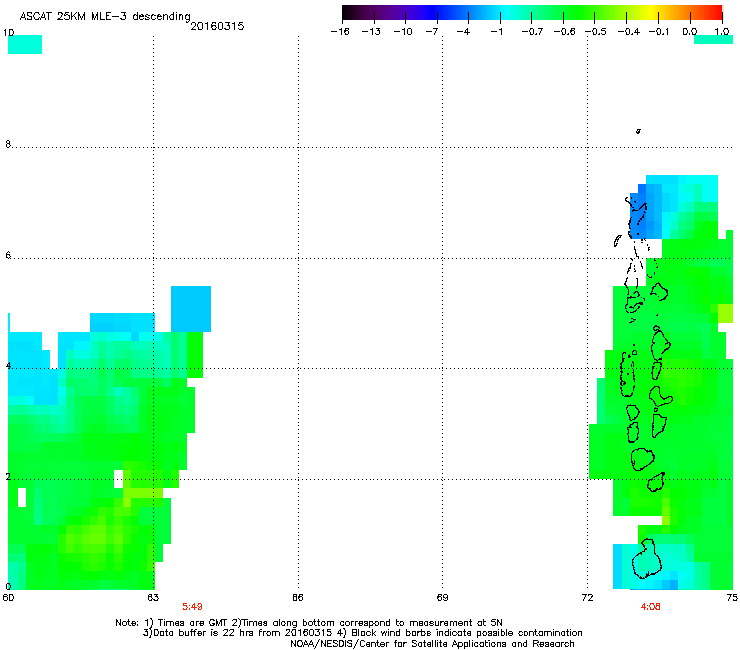The height and width of the screenshot is (650, 740).
Task: Click the latitude axis label "2"
Action: [8, 476]
